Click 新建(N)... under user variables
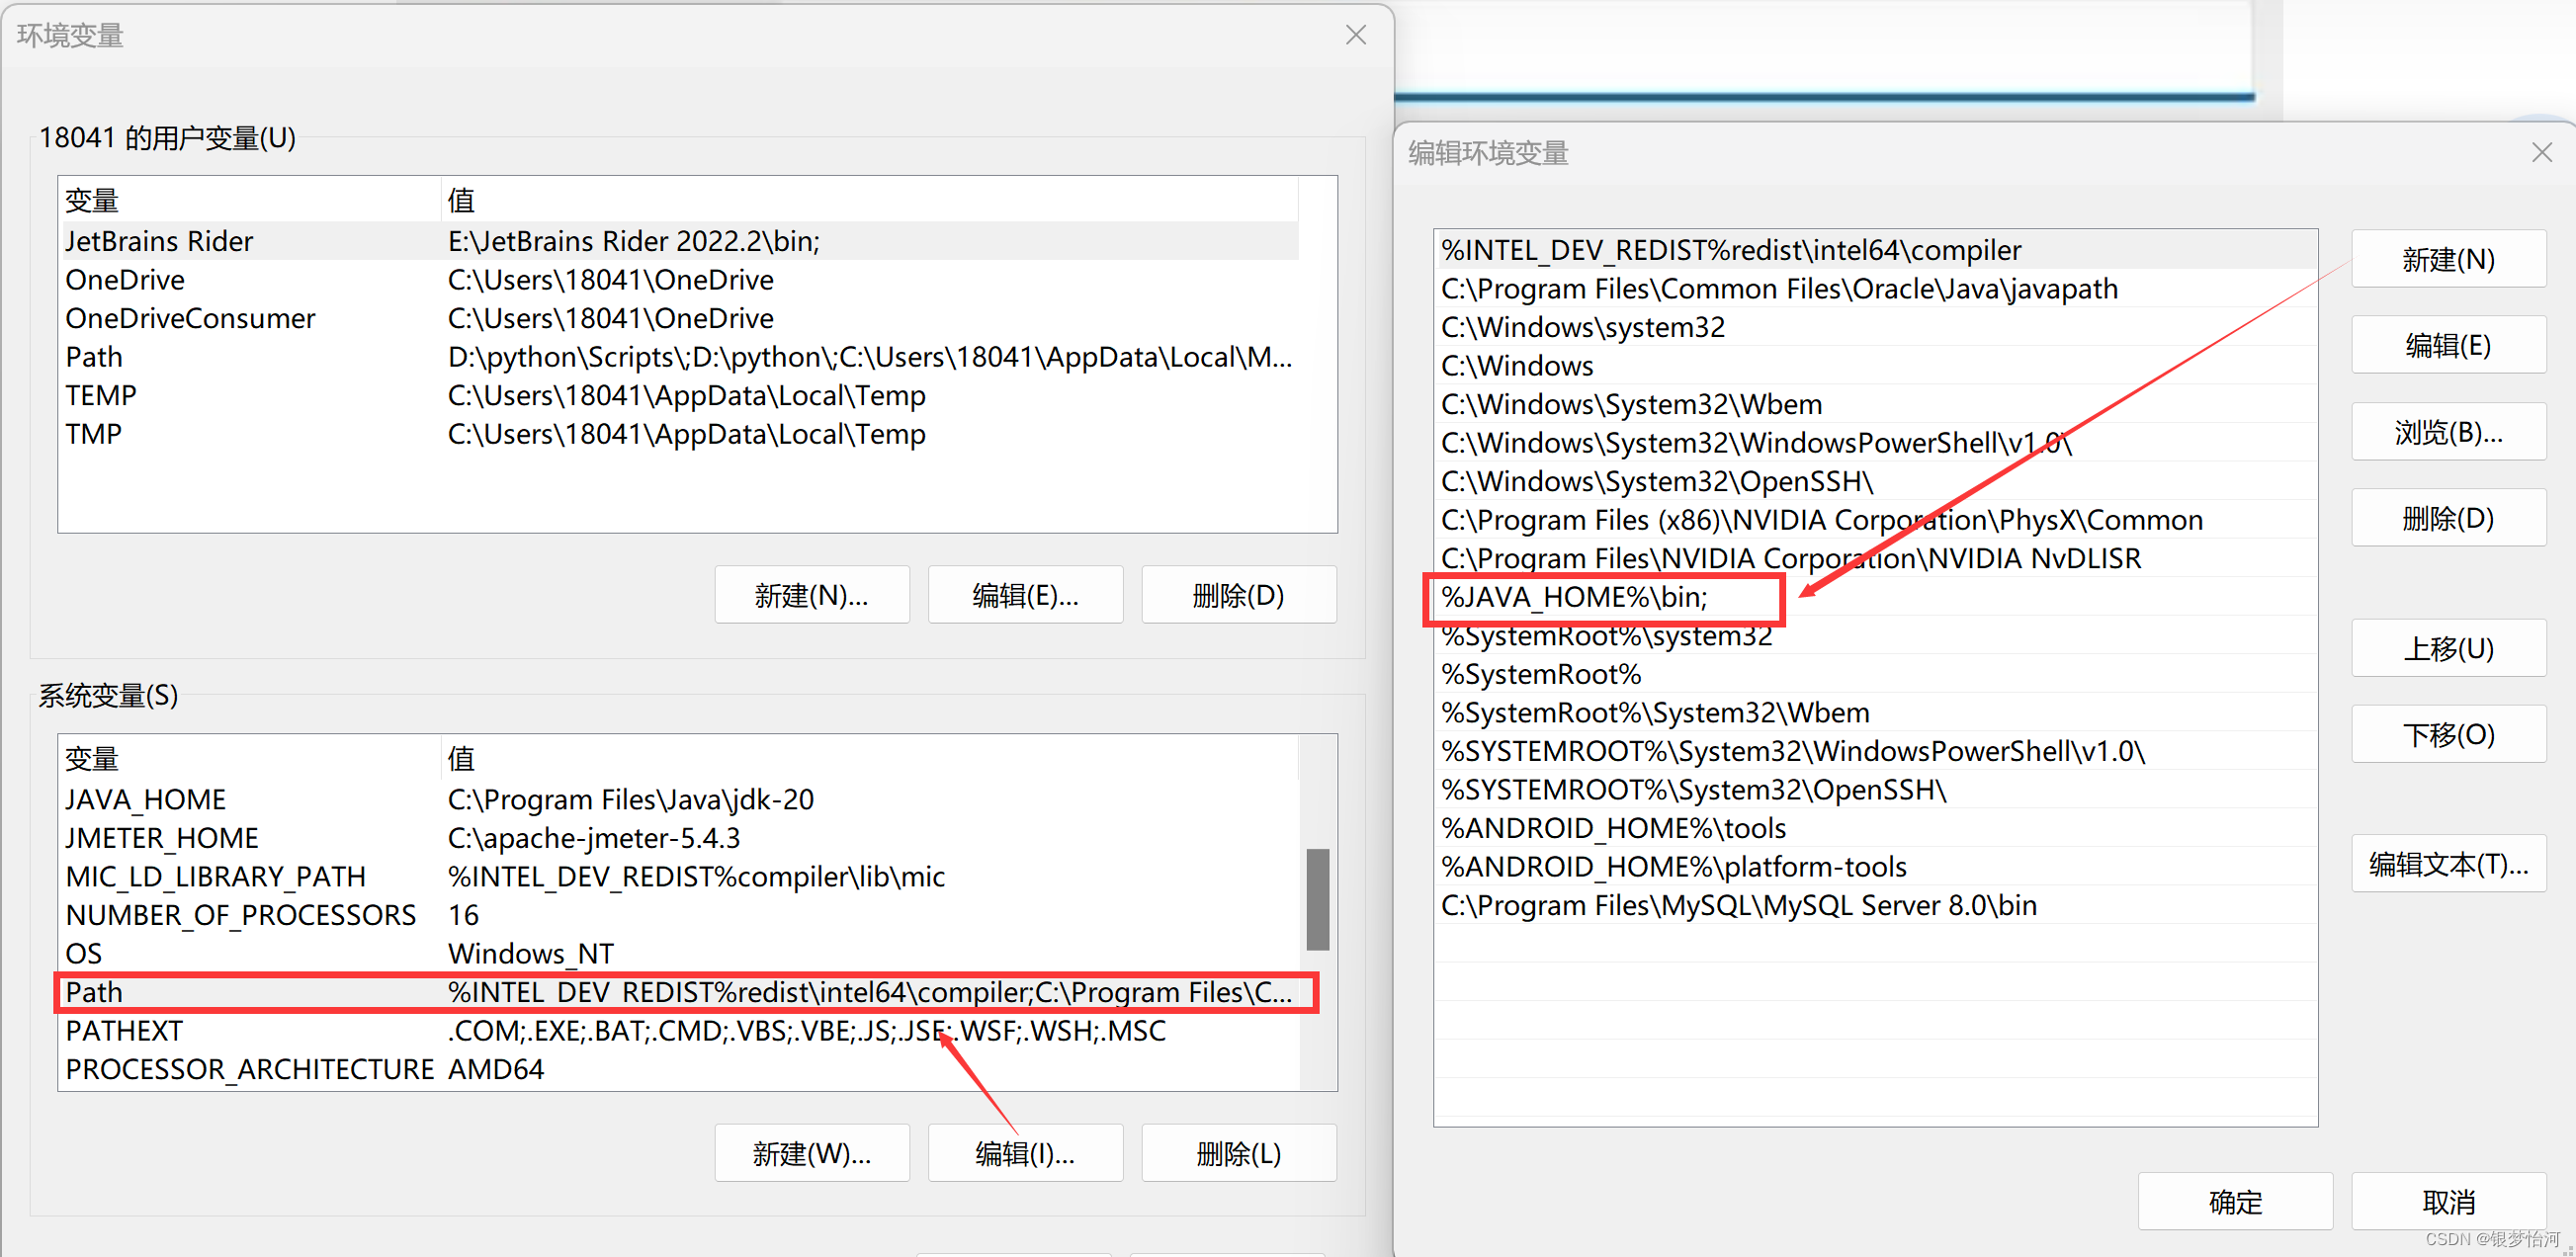Image resolution: width=2576 pixels, height=1257 pixels. point(811,594)
